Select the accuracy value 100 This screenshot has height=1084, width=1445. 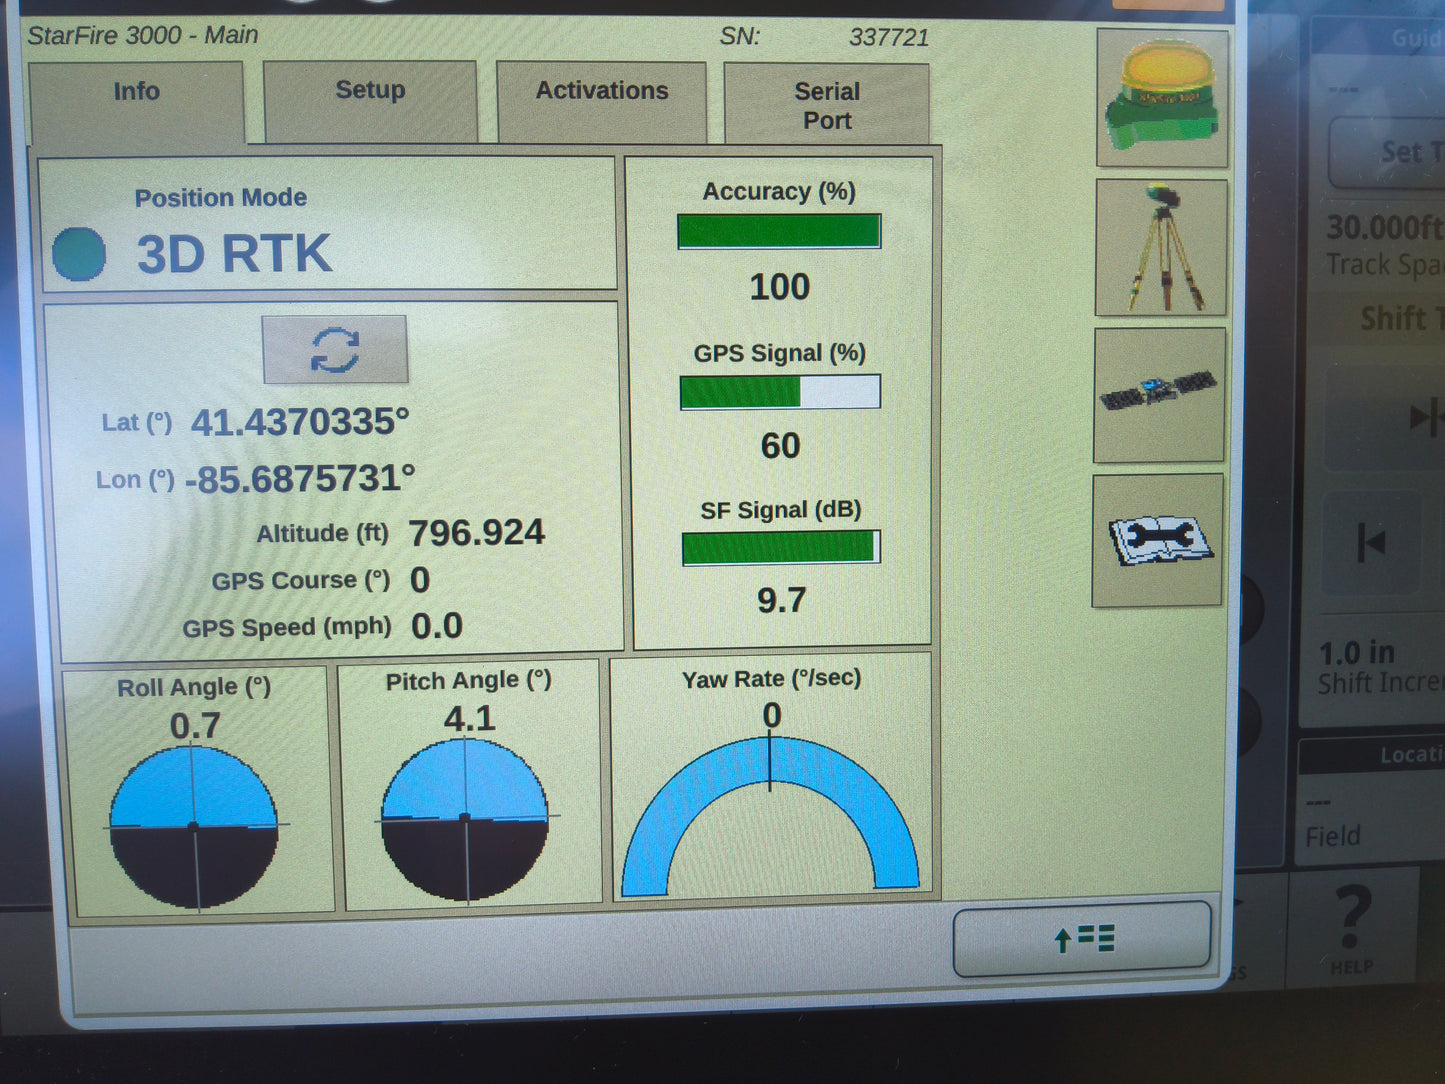coord(780,287)
